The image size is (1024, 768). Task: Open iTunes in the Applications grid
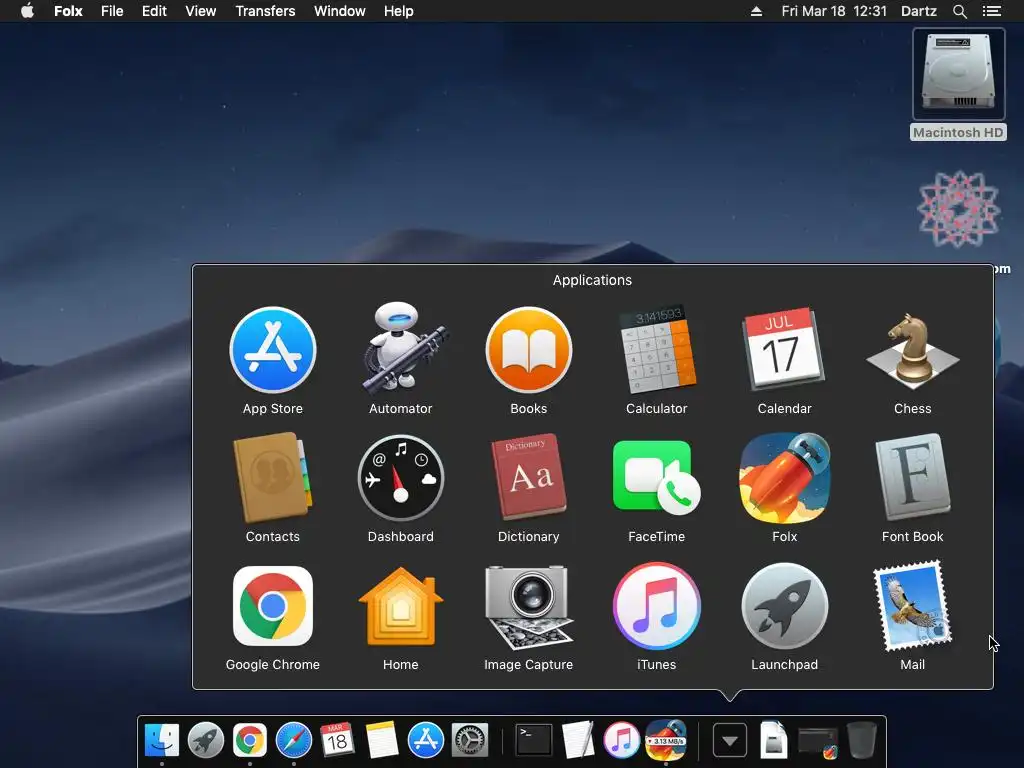(x=657, y=606)
